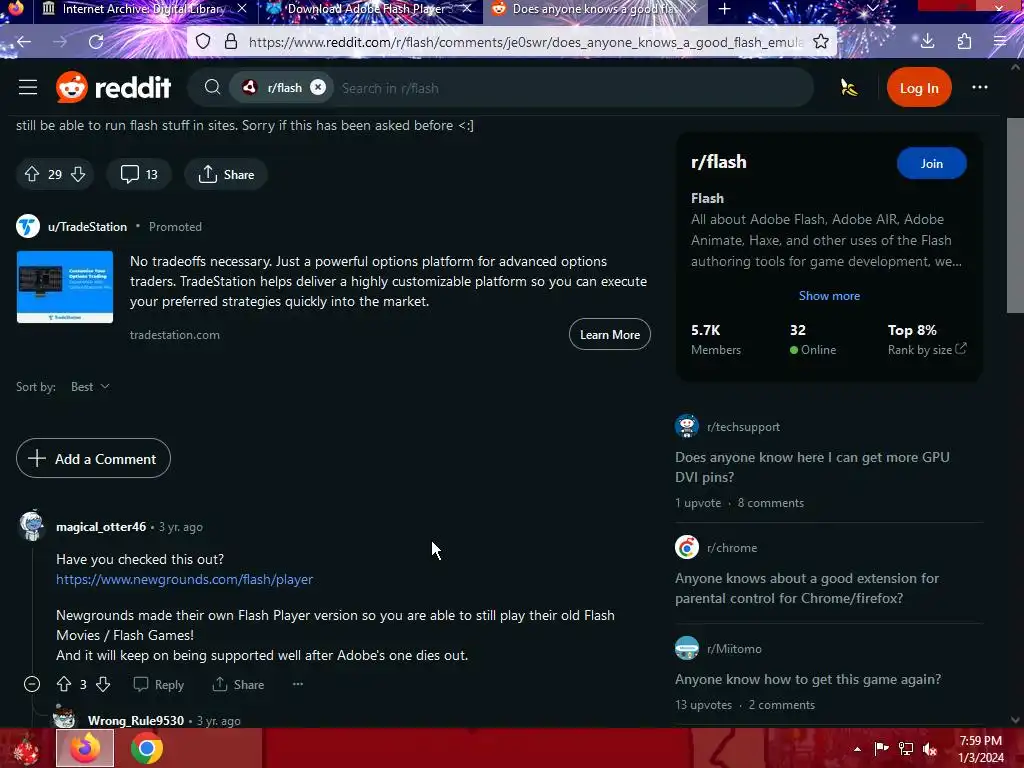Upvote magical_otter46's comment
The width and height of the screenshot is (1024, 768).
[x=64, y=684]
